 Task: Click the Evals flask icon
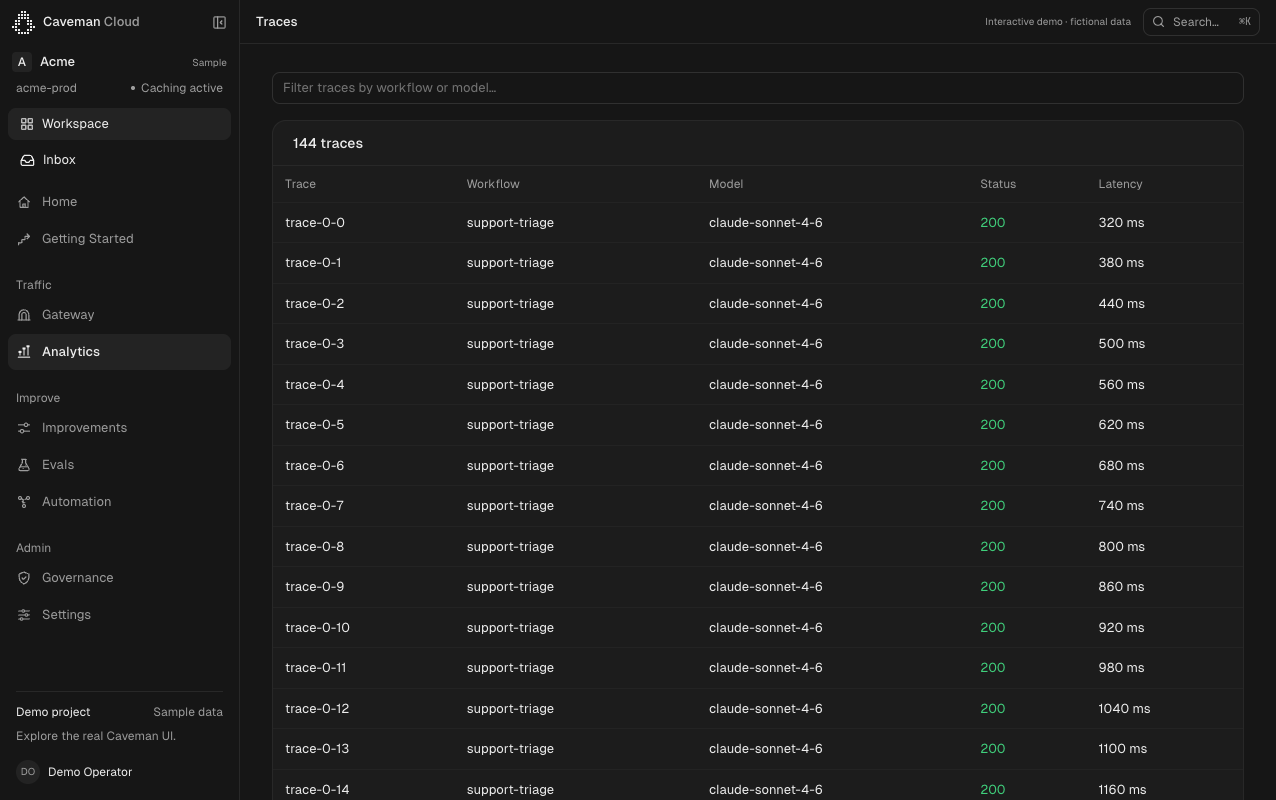coord(24,465)
